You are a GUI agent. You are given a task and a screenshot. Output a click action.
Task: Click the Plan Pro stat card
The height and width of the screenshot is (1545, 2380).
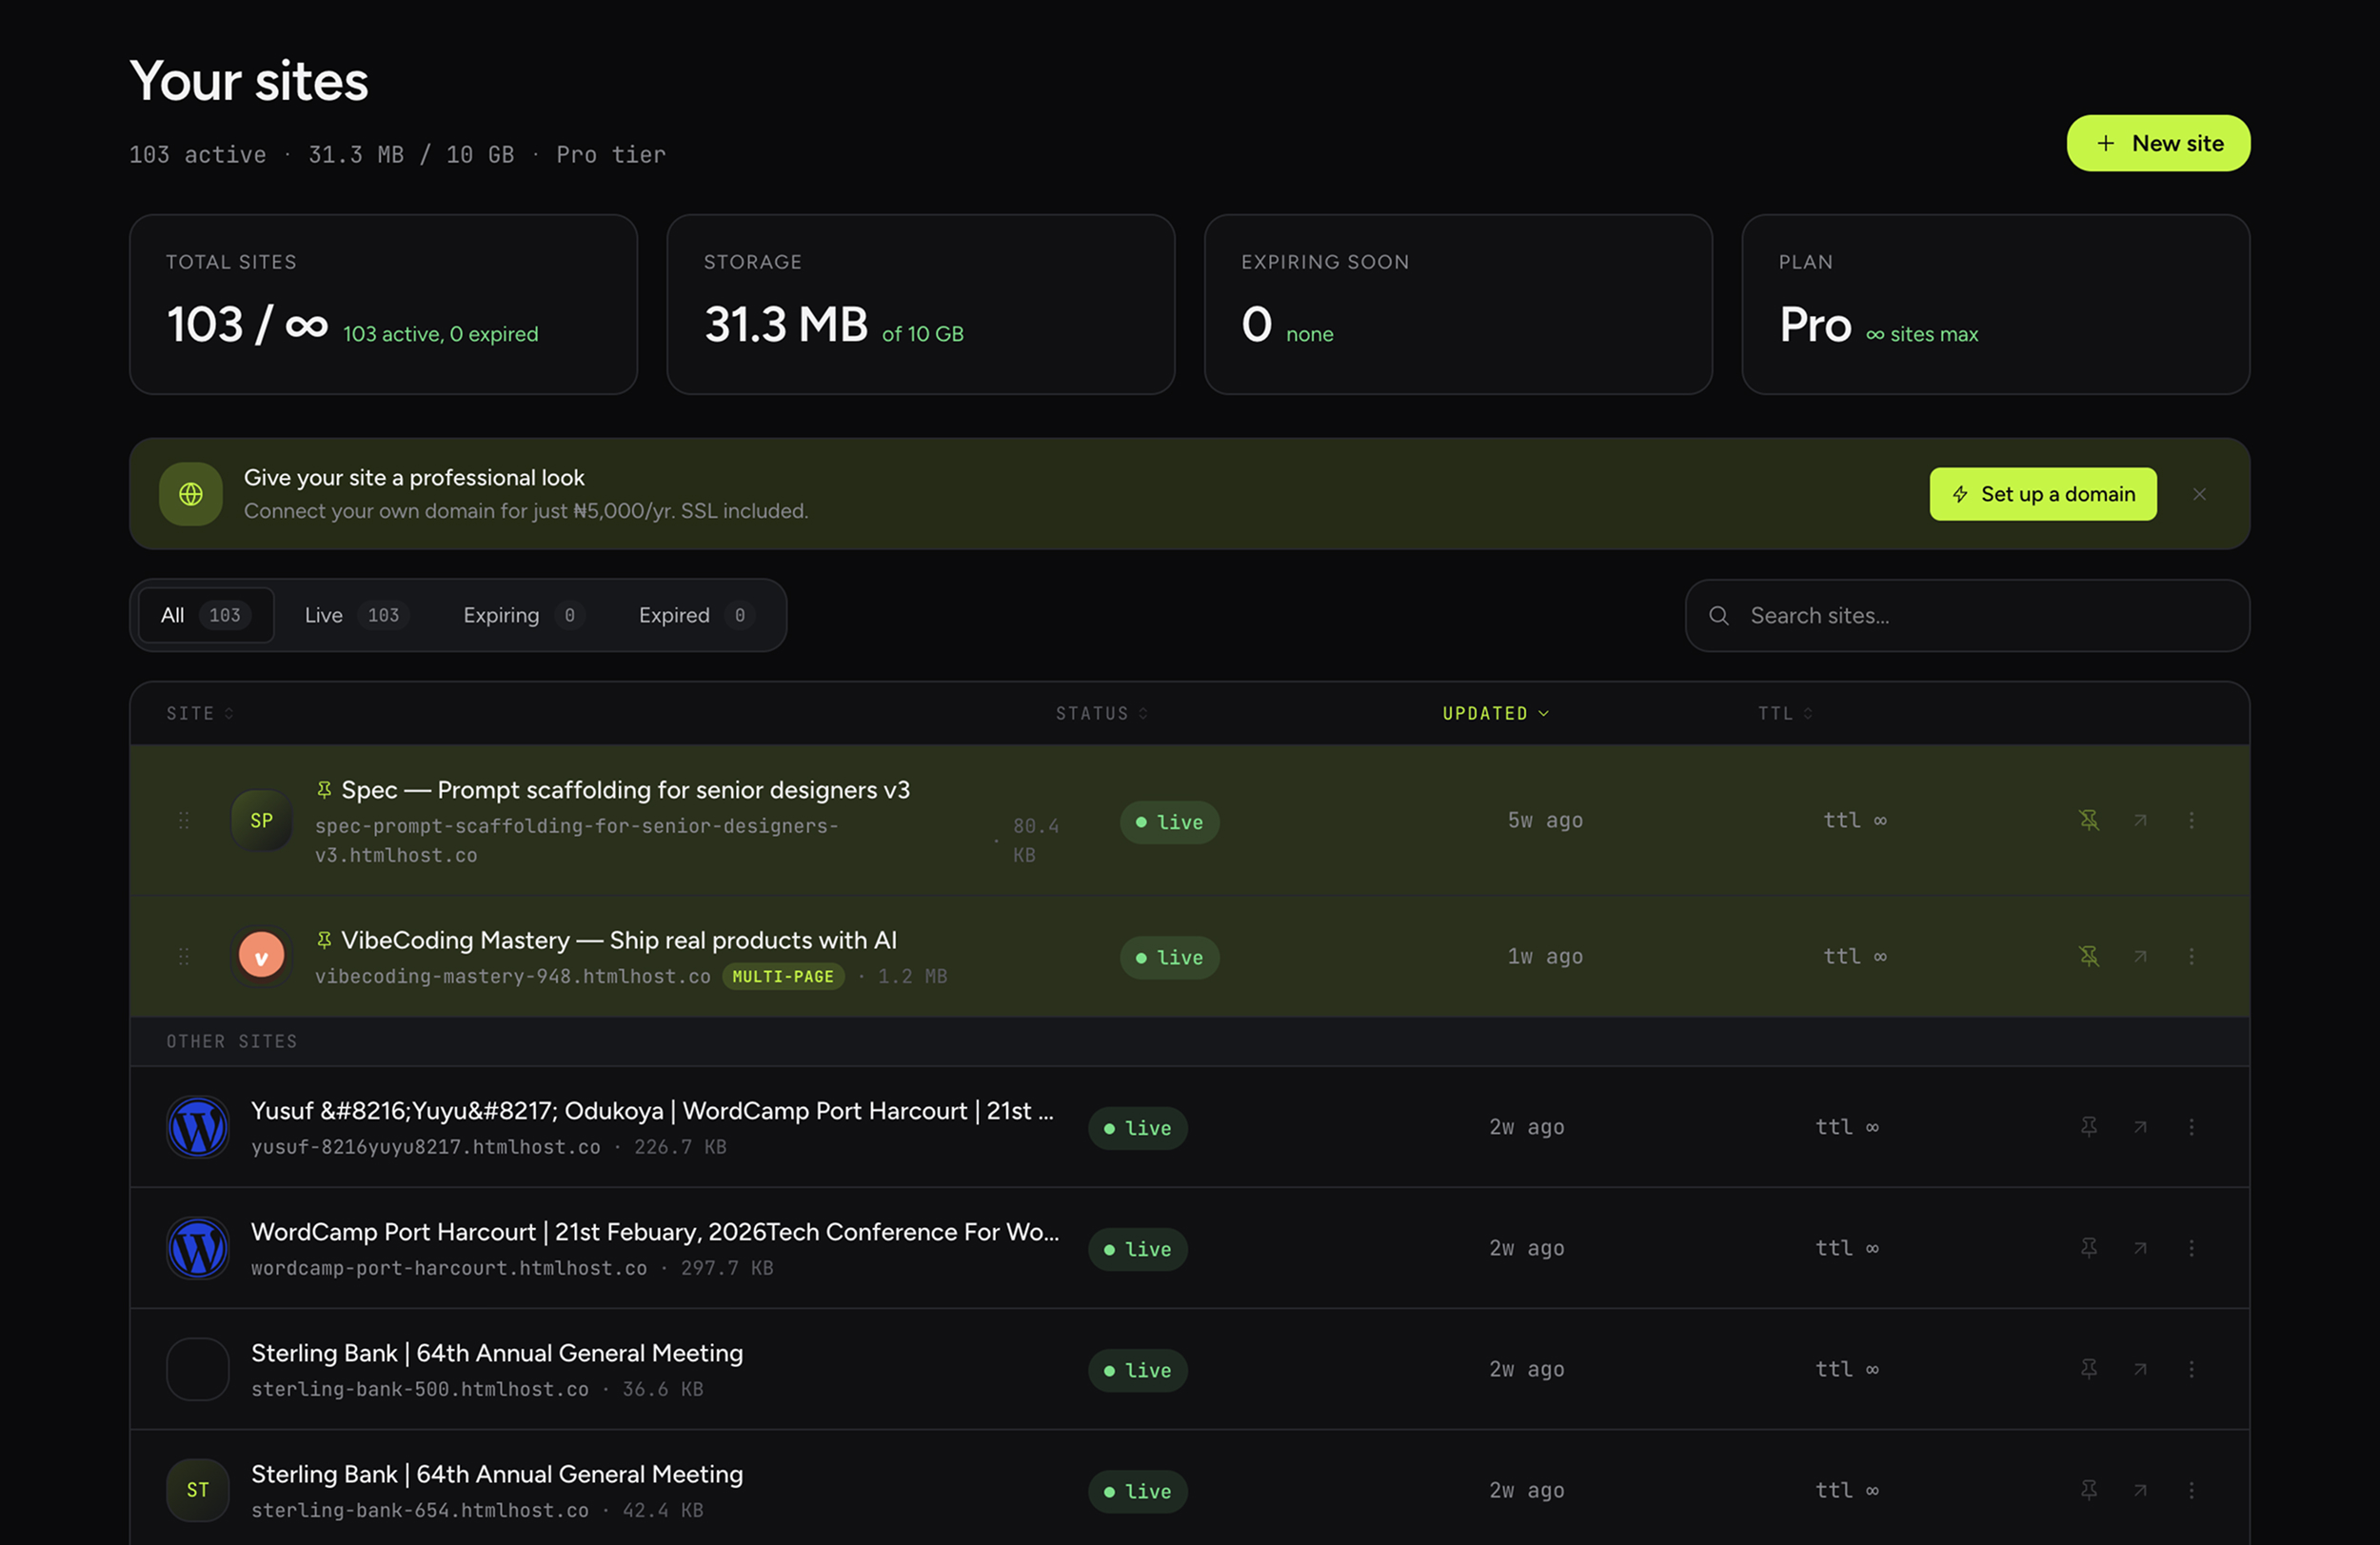[1995, 304]
